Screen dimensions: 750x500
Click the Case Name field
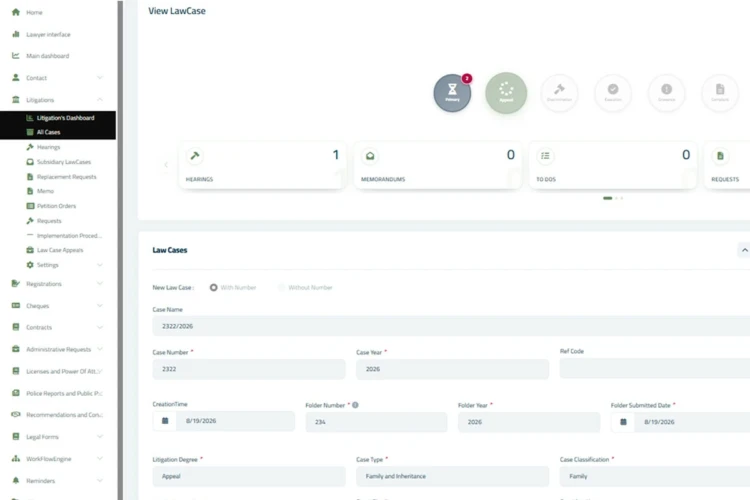pyautogui.click(x=451, y=326)
